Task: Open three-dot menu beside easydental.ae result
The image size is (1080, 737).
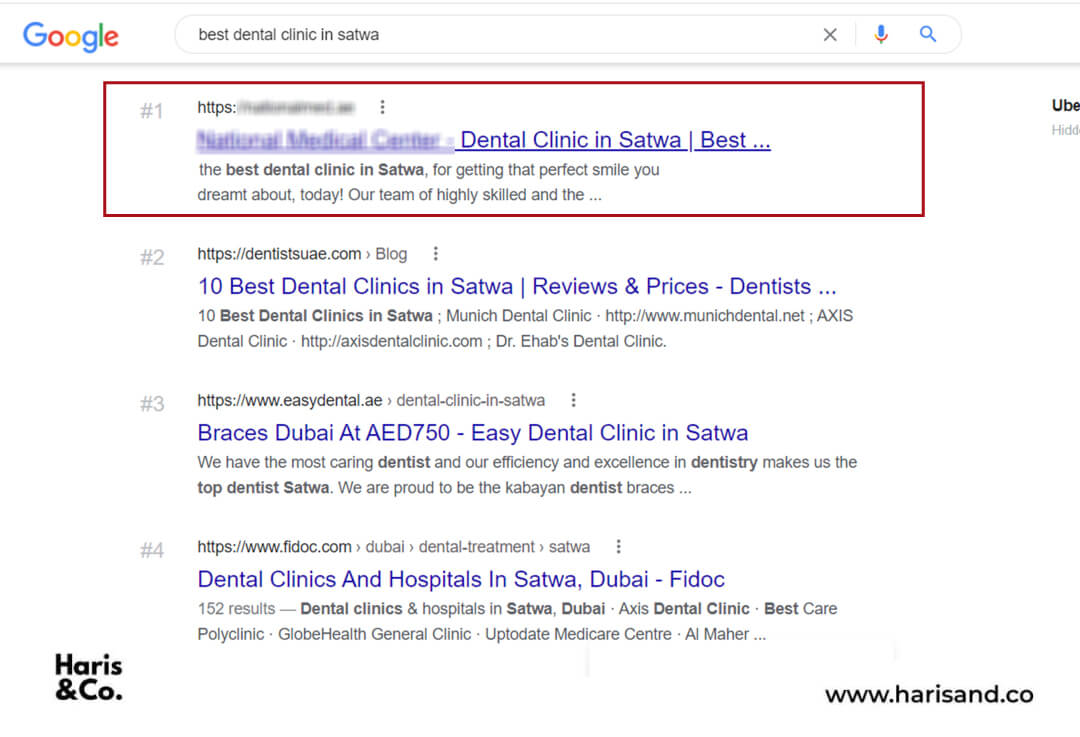Action: coord(573,400)
